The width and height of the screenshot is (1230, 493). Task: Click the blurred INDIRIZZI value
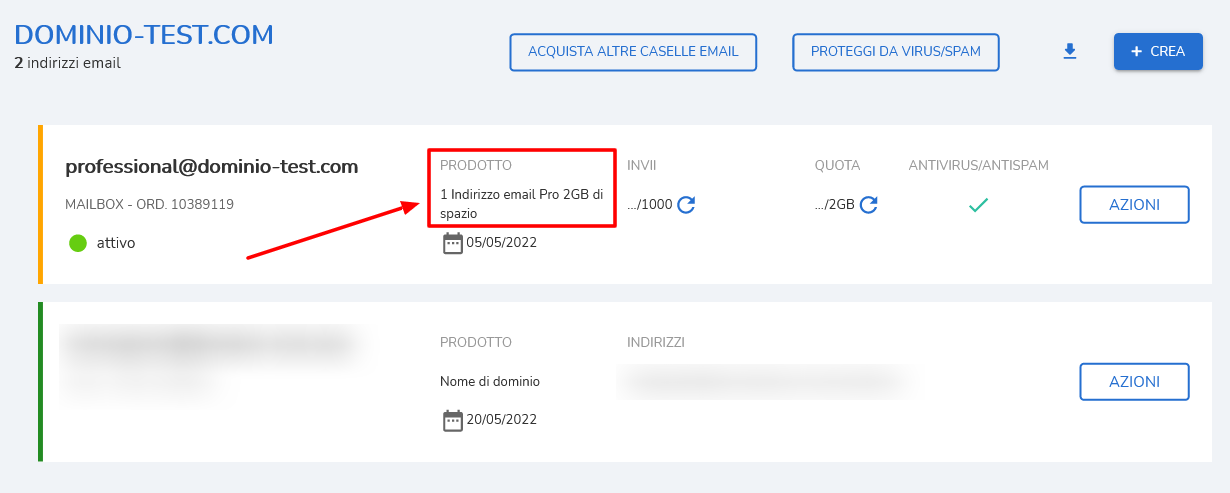(766, 381)
